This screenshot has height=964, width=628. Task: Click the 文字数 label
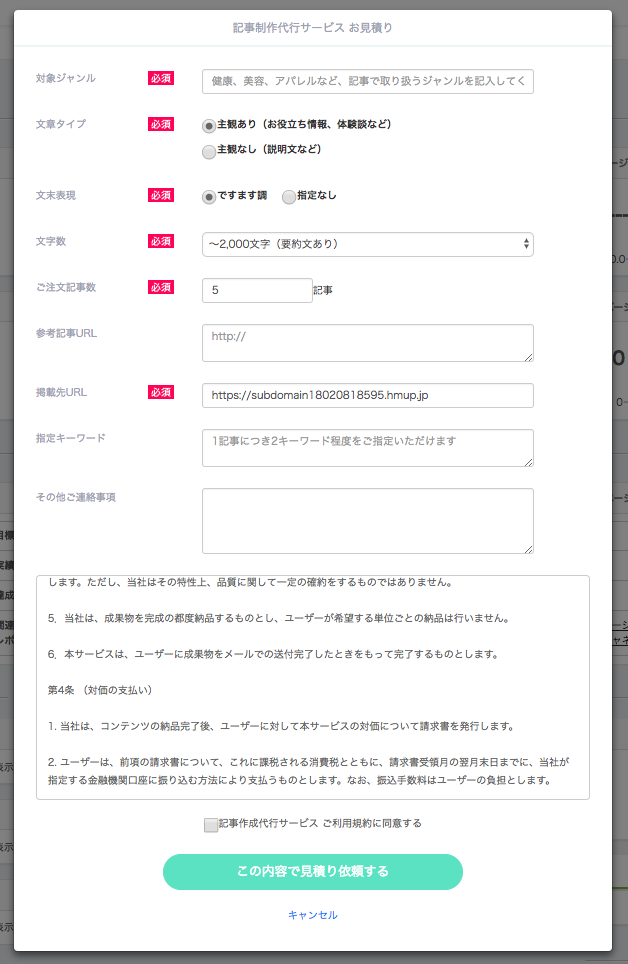coord(51,241)
